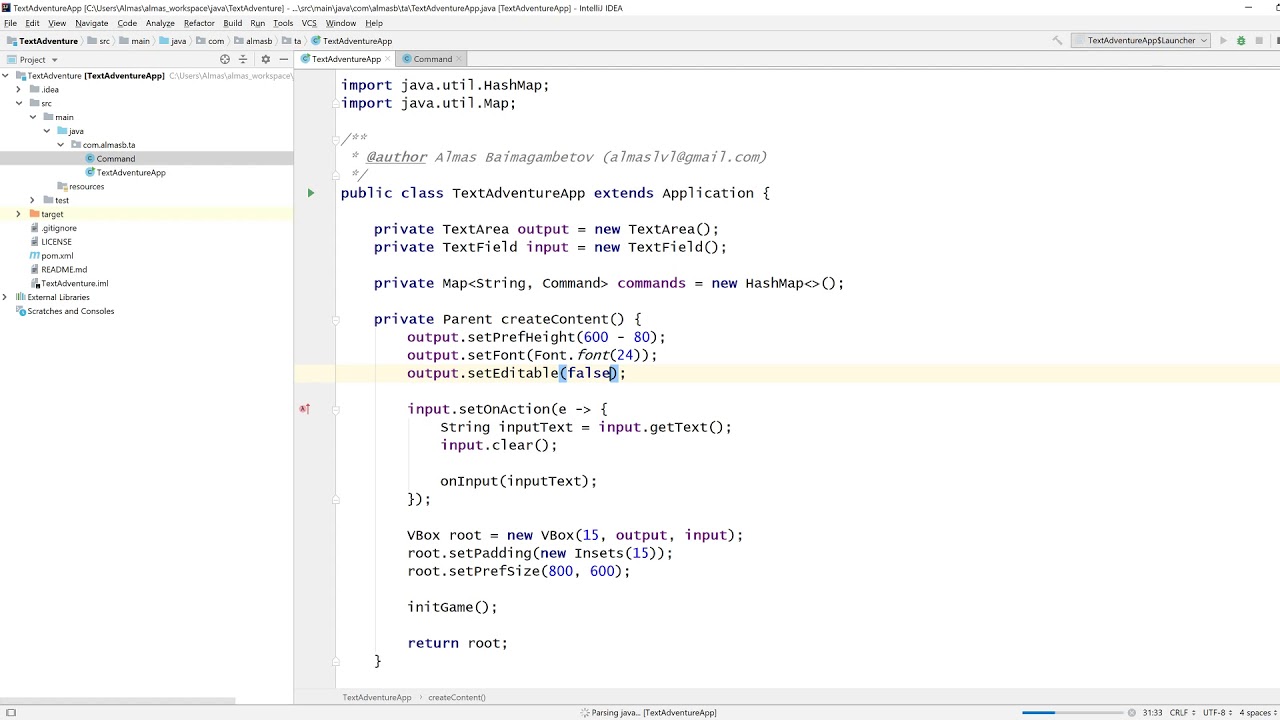Select the Command class in project tree
This screenshot has height=720, width=1280.
click(116, 159)
